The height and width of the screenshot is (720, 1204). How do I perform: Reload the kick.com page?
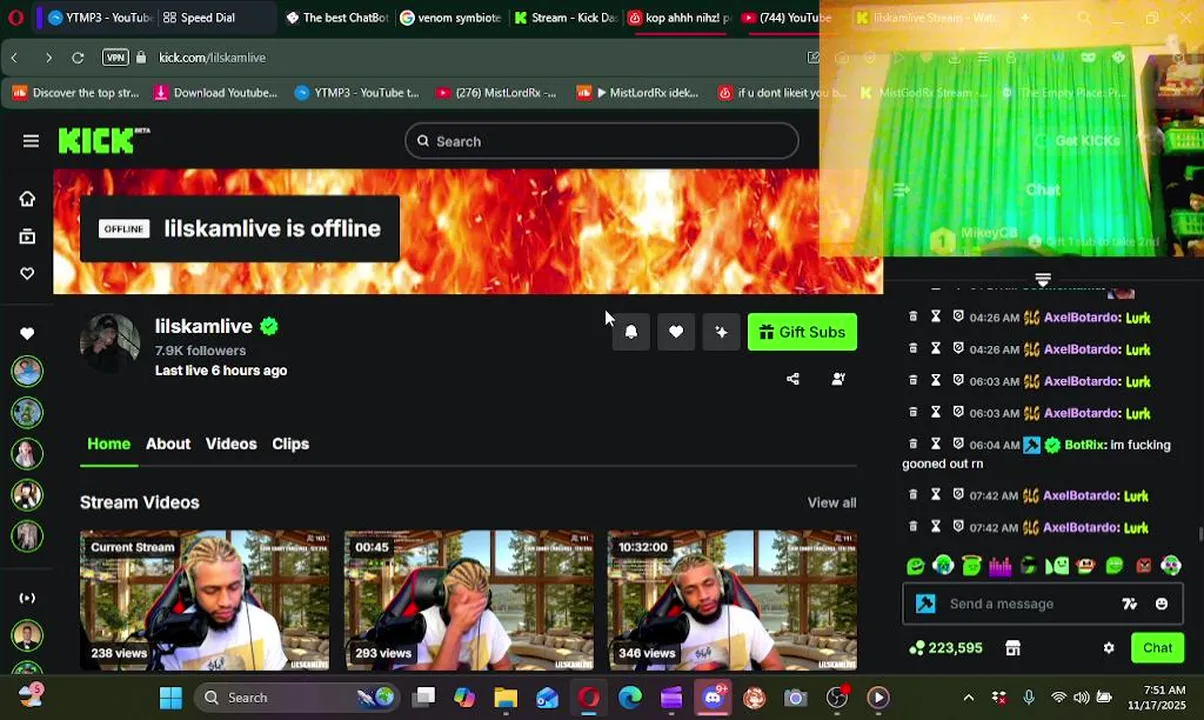(78, 58)
